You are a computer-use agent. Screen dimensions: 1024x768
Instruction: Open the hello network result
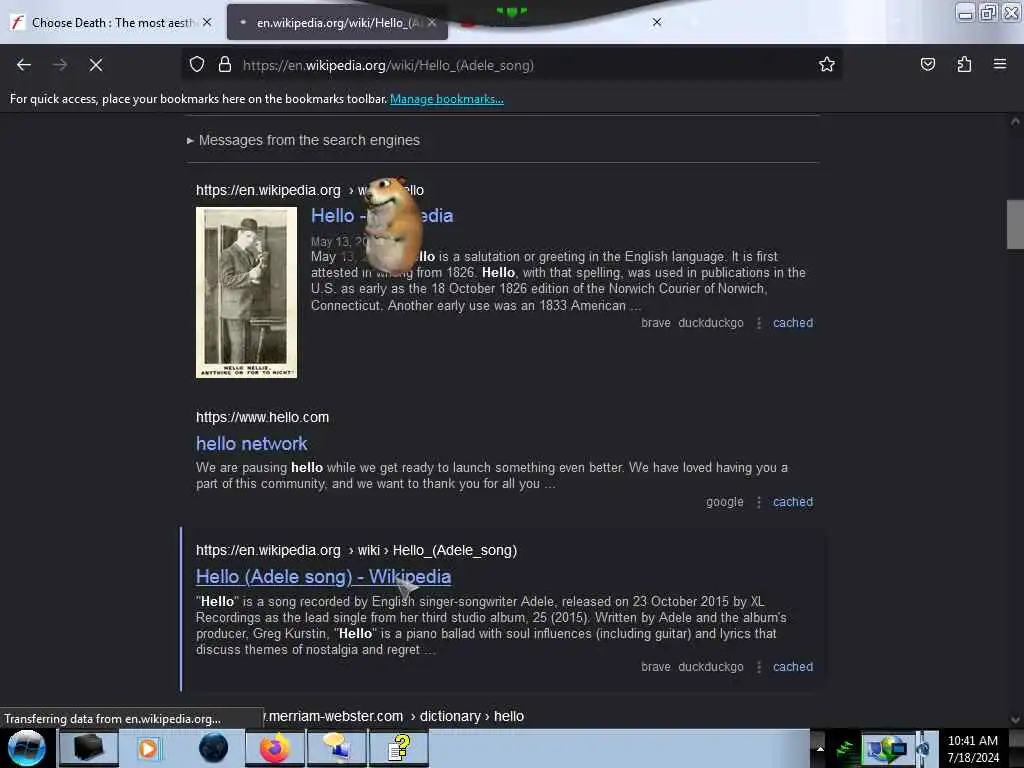click(x=251, y=443)
